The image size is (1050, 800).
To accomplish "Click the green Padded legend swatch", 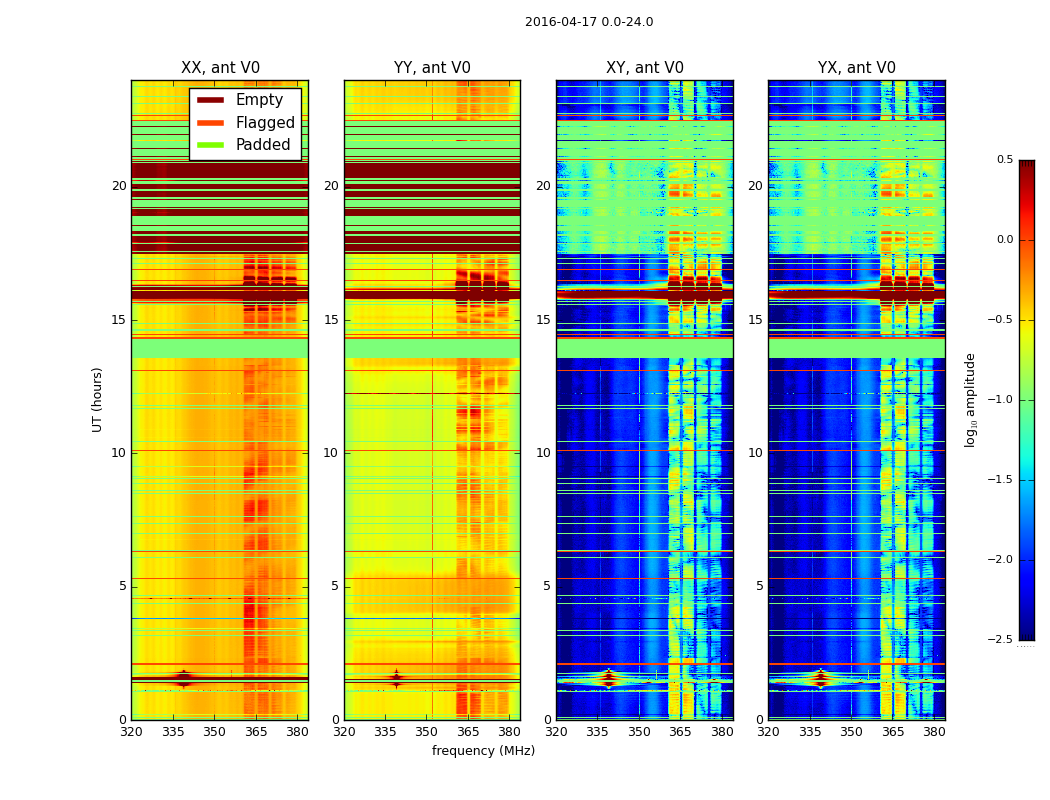I will (210, 145).
